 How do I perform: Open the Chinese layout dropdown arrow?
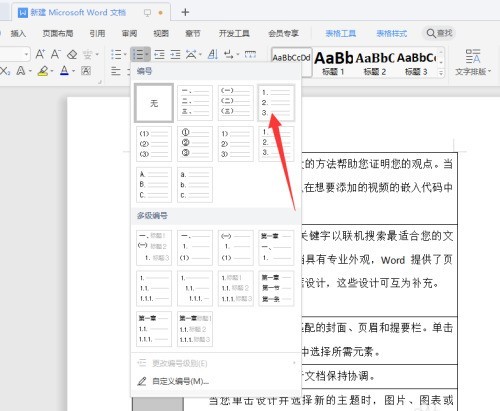[x=200, y=54]
